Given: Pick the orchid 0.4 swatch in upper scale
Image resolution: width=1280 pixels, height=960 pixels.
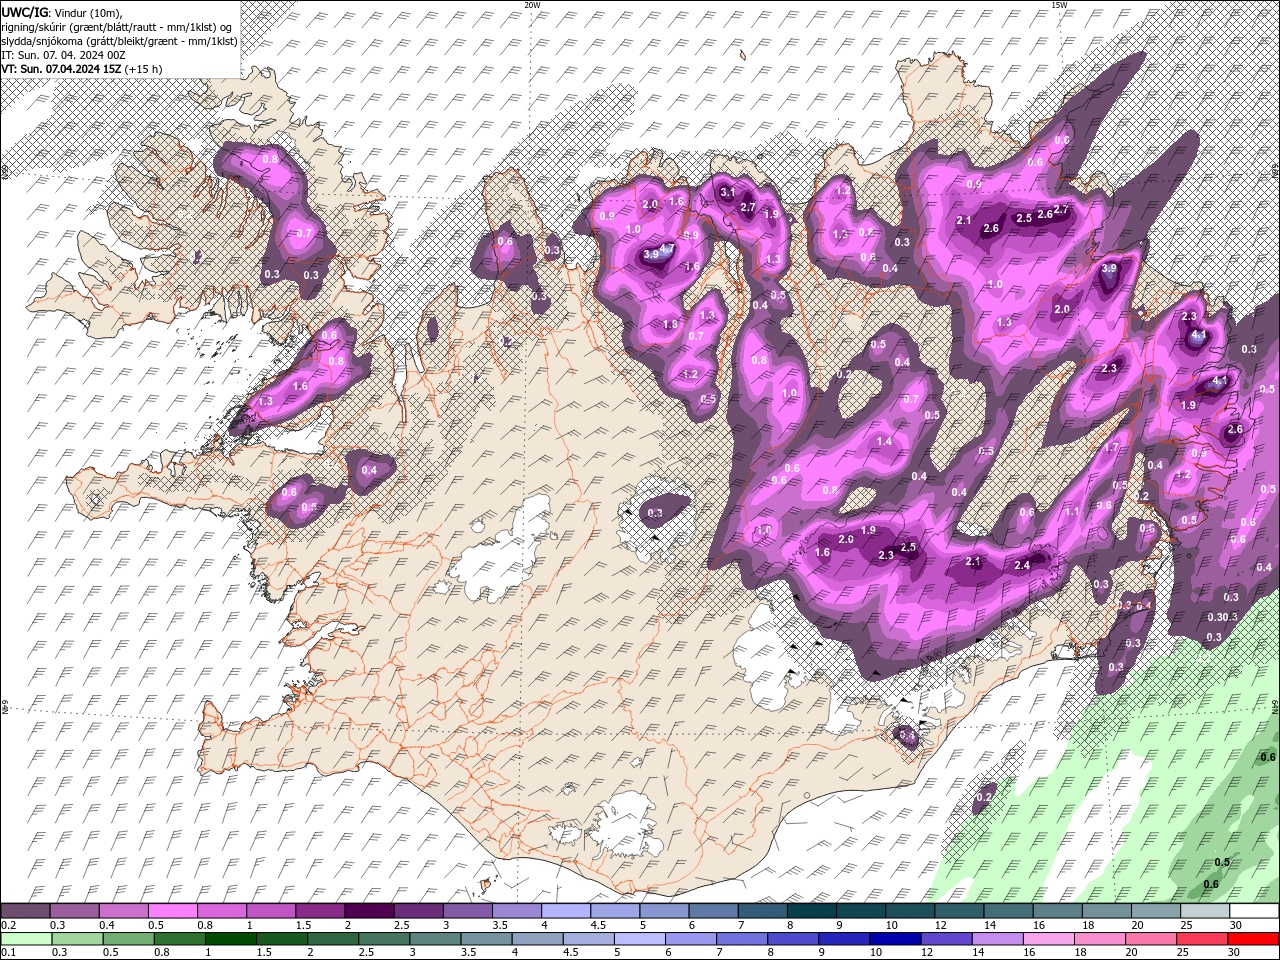Looking at the screenshot, I should point(123,911).
